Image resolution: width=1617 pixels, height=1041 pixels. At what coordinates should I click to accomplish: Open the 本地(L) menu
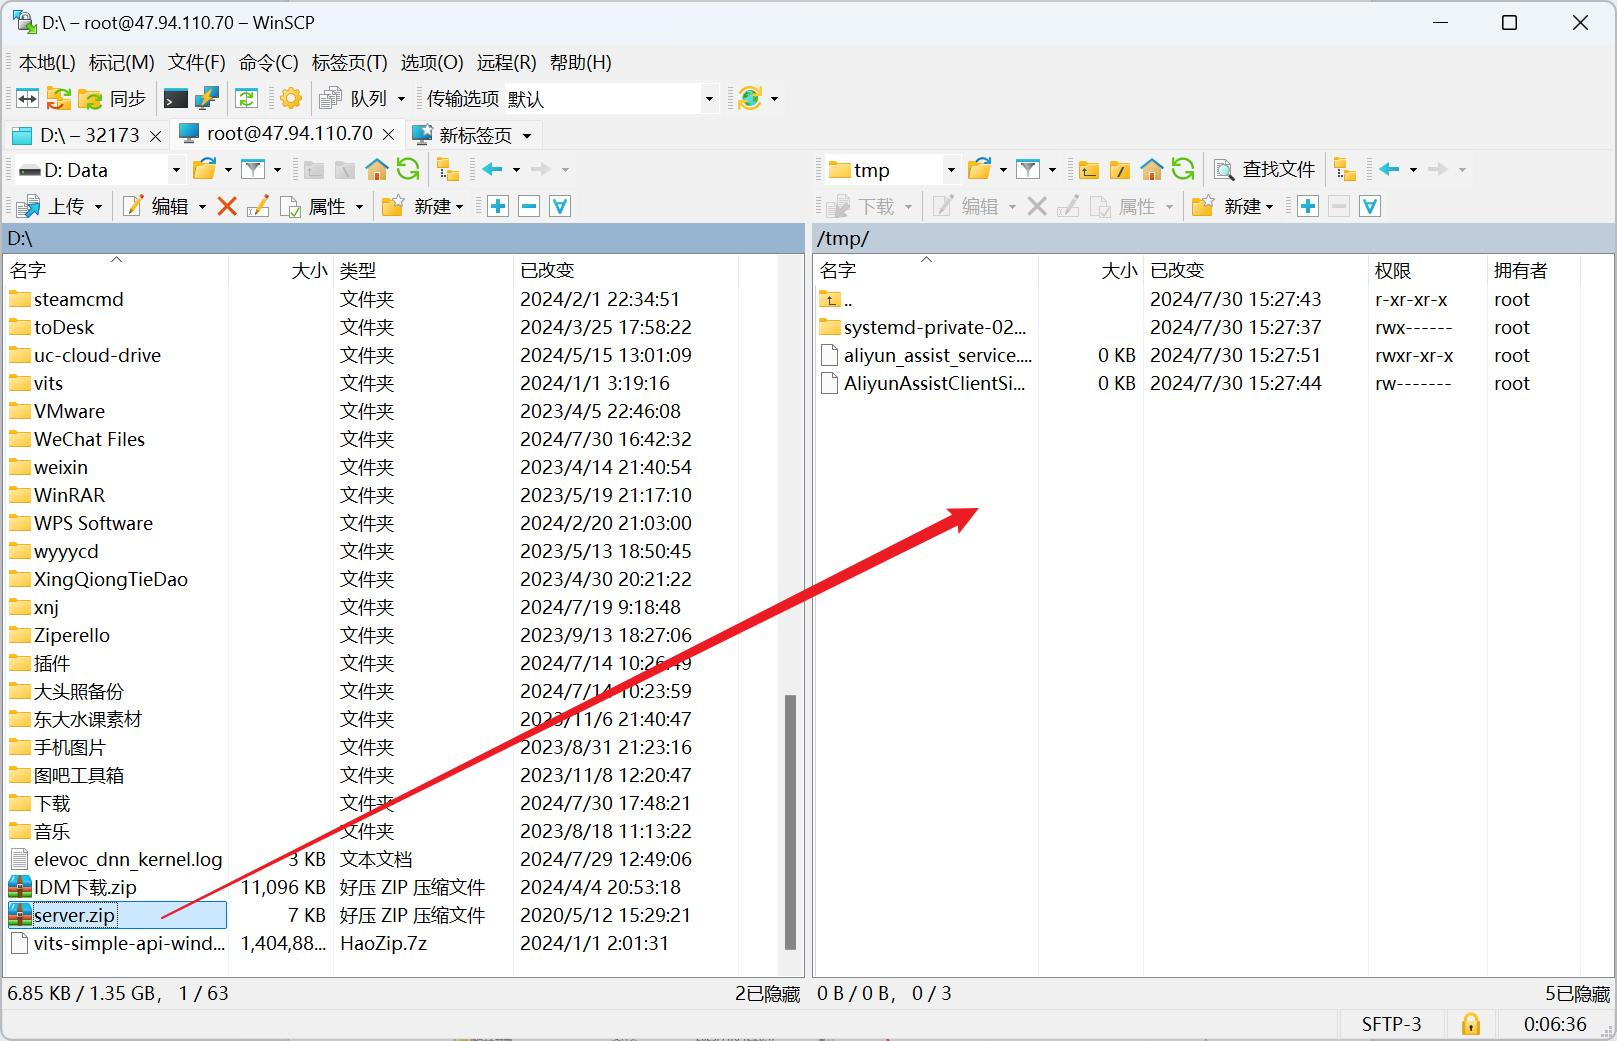point(47,62)
